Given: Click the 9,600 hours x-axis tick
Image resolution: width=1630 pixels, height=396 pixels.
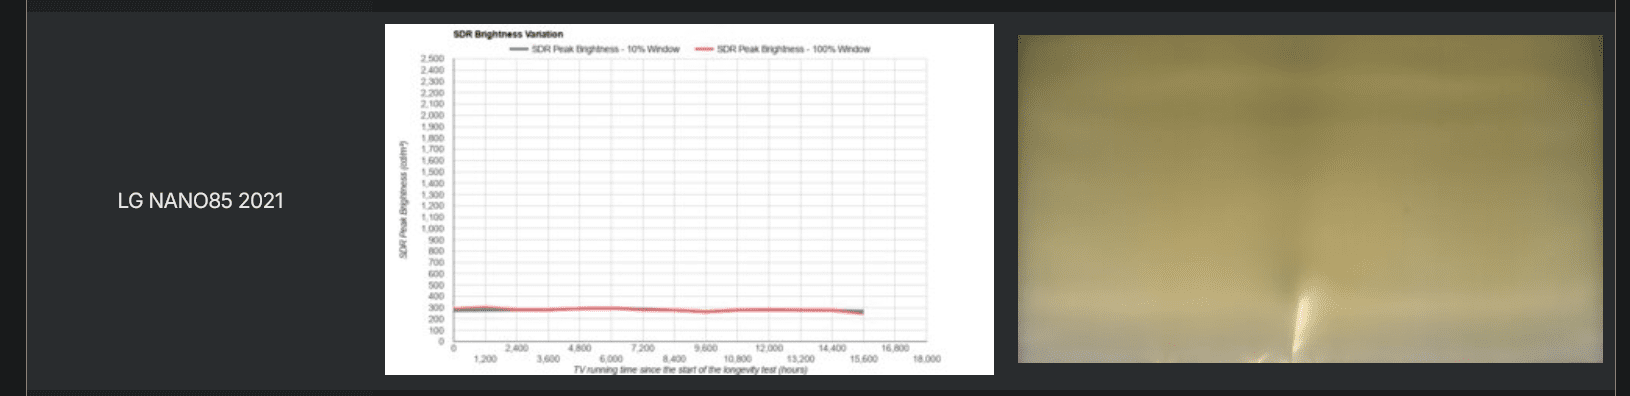Looking at the screenshot, I should point(705,348).
